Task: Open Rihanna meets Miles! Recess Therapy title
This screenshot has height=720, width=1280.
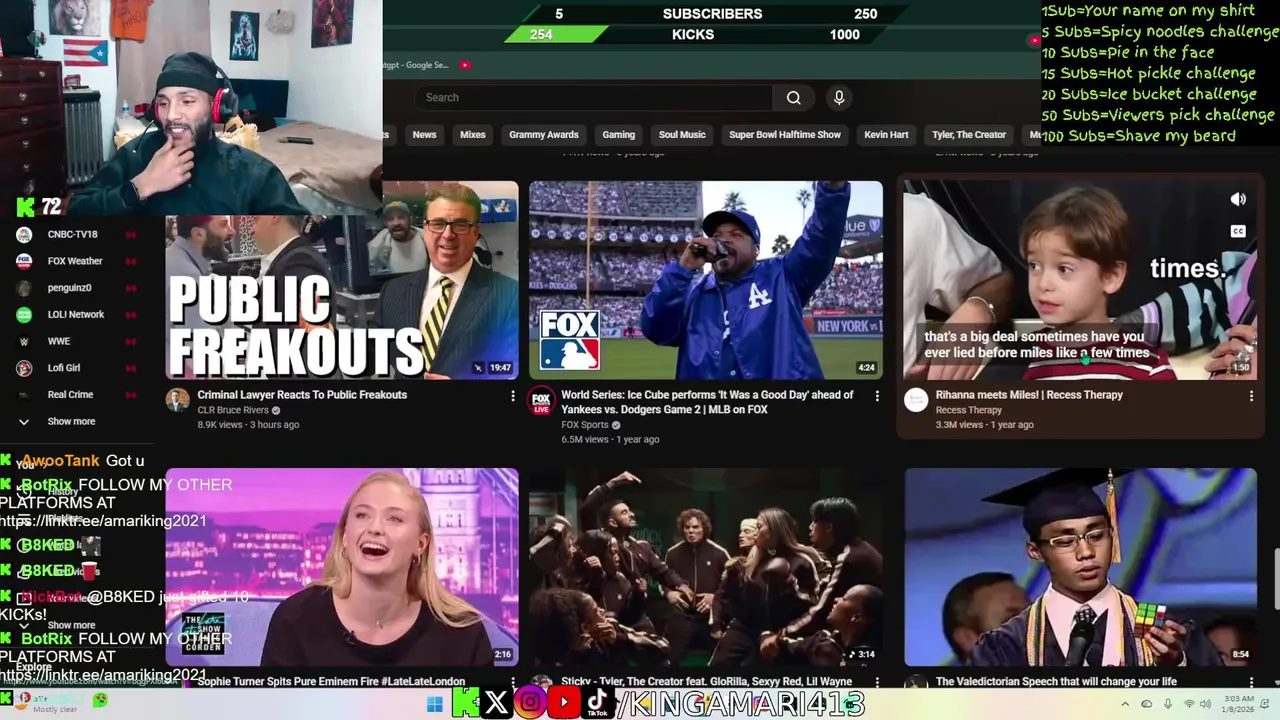Action: coord(1029,395)
